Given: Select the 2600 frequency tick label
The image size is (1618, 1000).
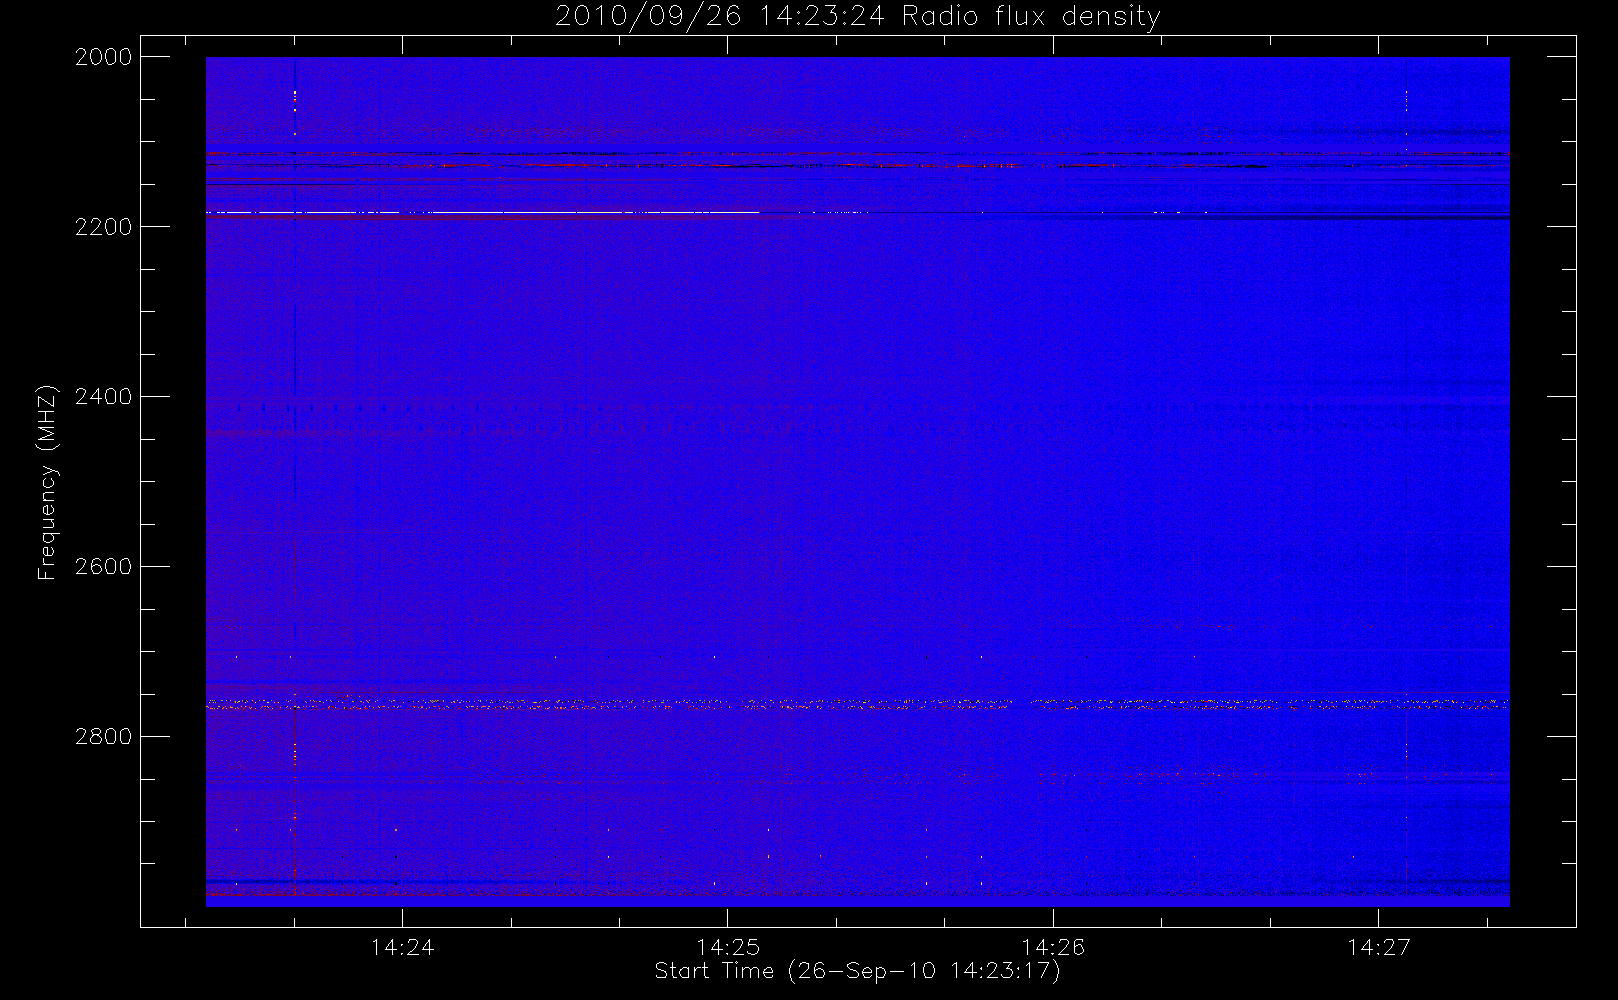Looking at the screenshot, I should (x=104, y=567).
